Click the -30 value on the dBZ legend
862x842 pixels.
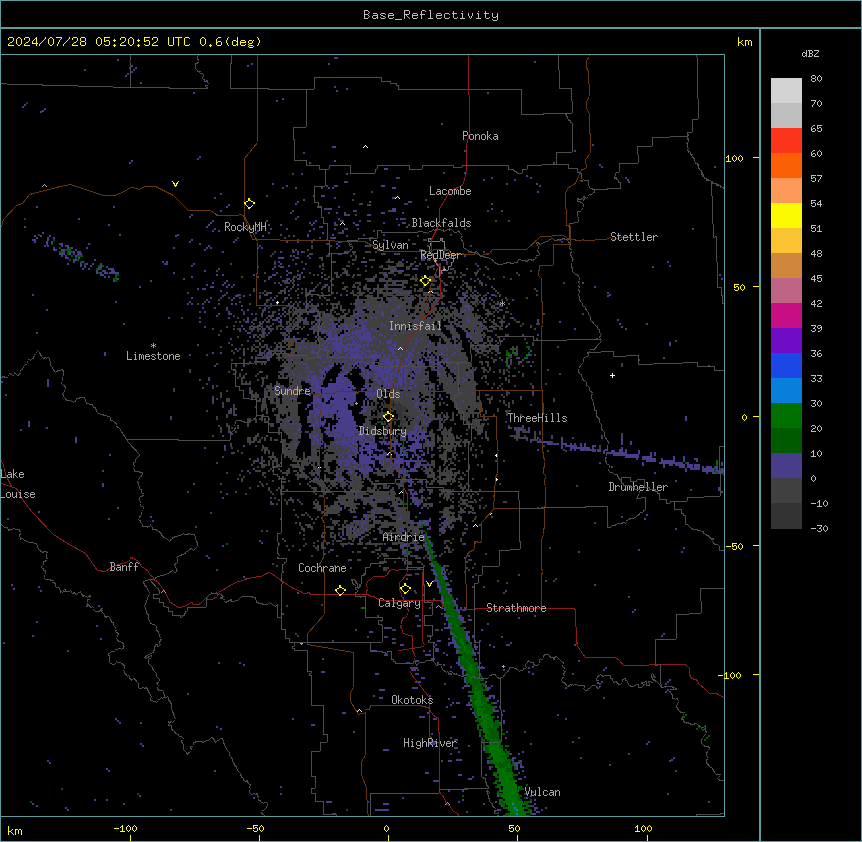pos(819,528)
